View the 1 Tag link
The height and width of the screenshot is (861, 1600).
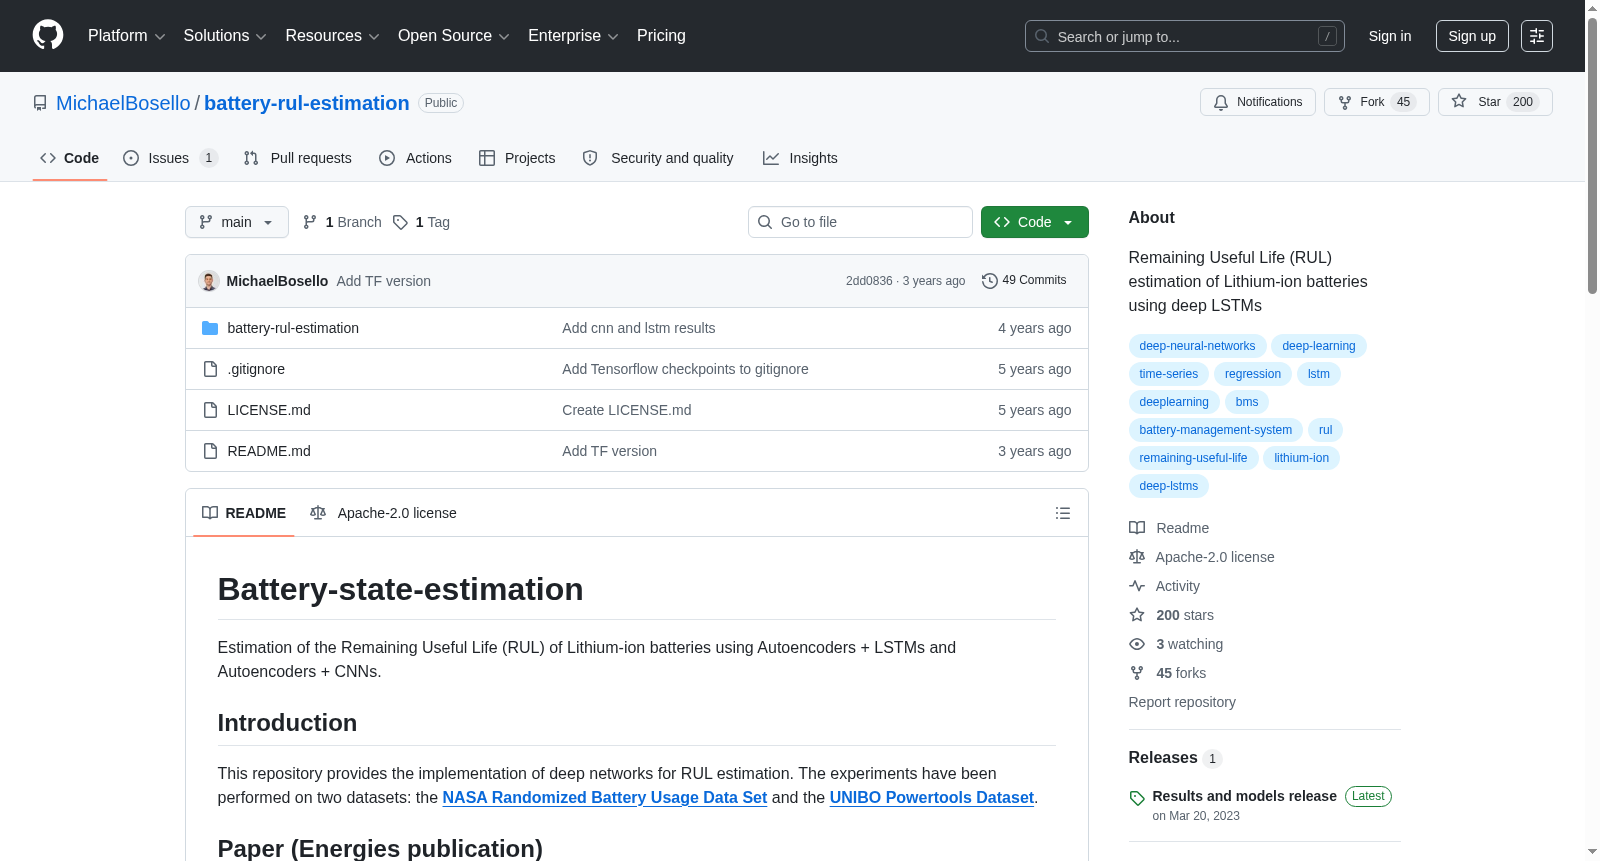(x=421, y=222)
